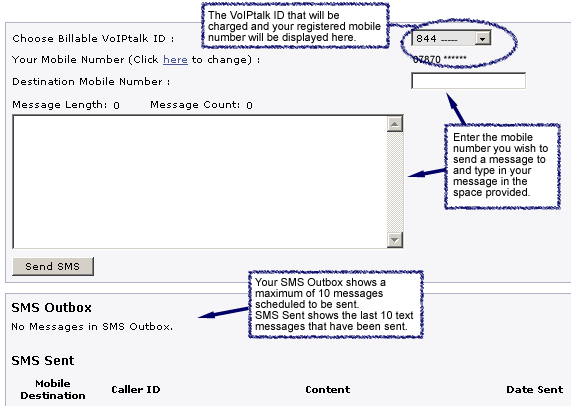Open the Billable VoIPtalk ID dropdown arrow
This screenshot has width=571, height=406.
(483, 38)
